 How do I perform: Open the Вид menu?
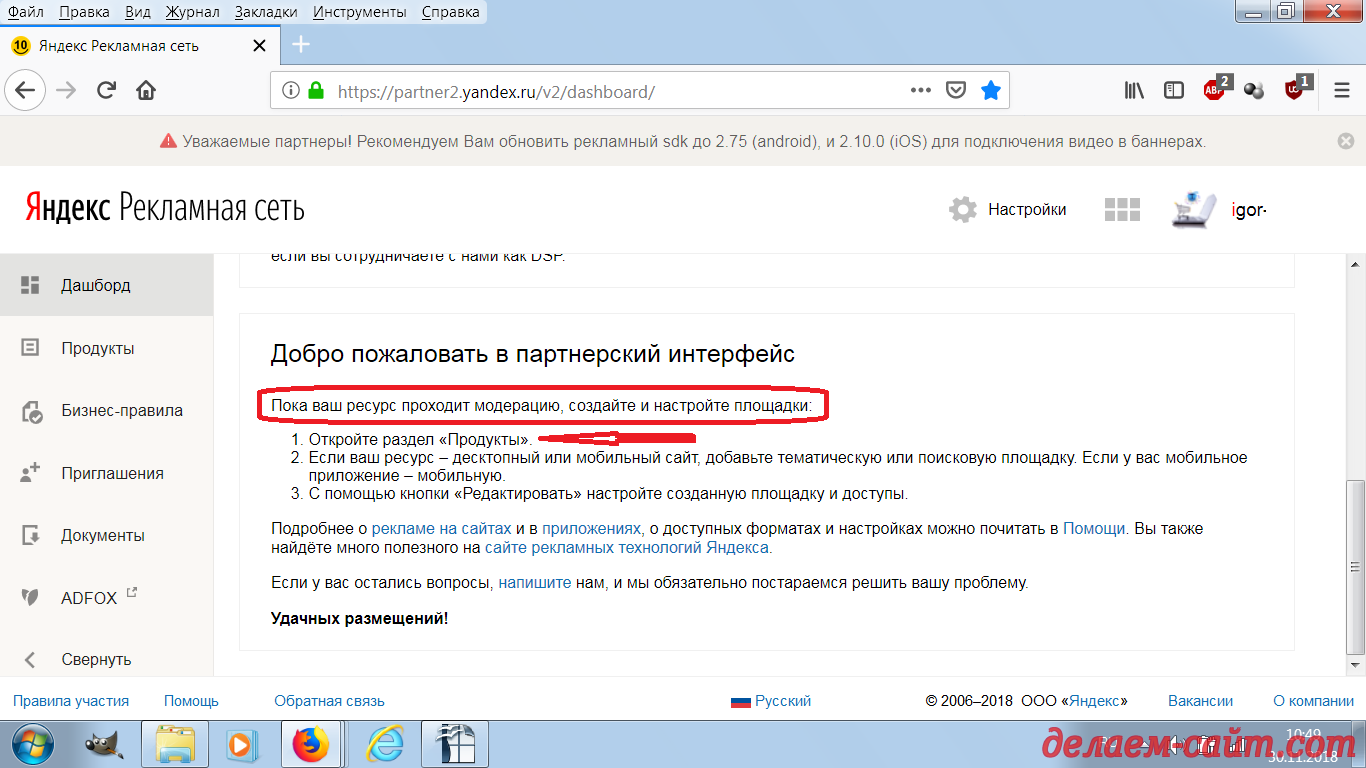pos(139,12)
